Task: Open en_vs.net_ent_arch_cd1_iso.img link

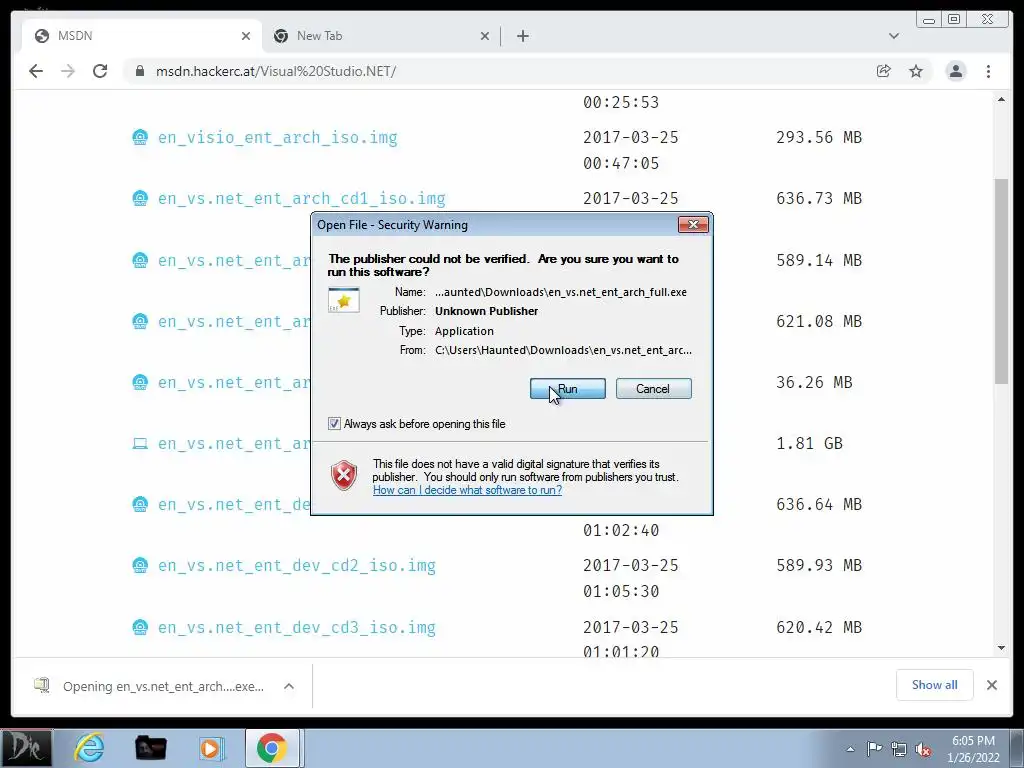Action: [302, 199]
